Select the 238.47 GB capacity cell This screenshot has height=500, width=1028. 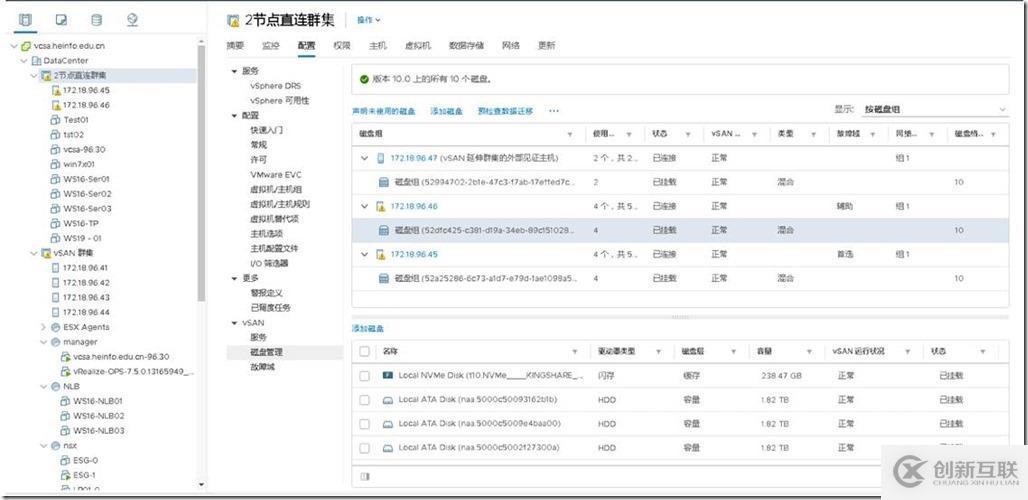(781, 376)
